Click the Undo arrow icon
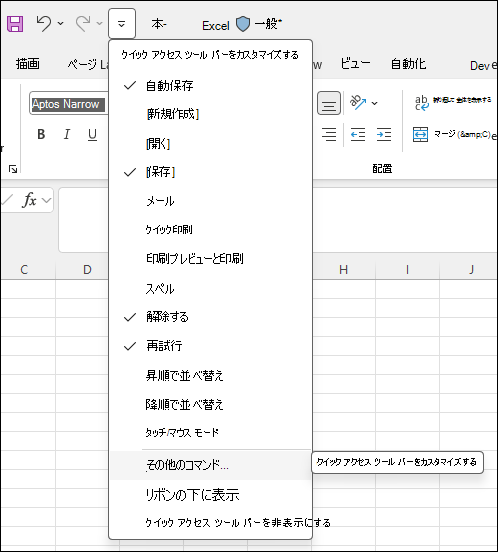498x552 pixels. [43, 24]
